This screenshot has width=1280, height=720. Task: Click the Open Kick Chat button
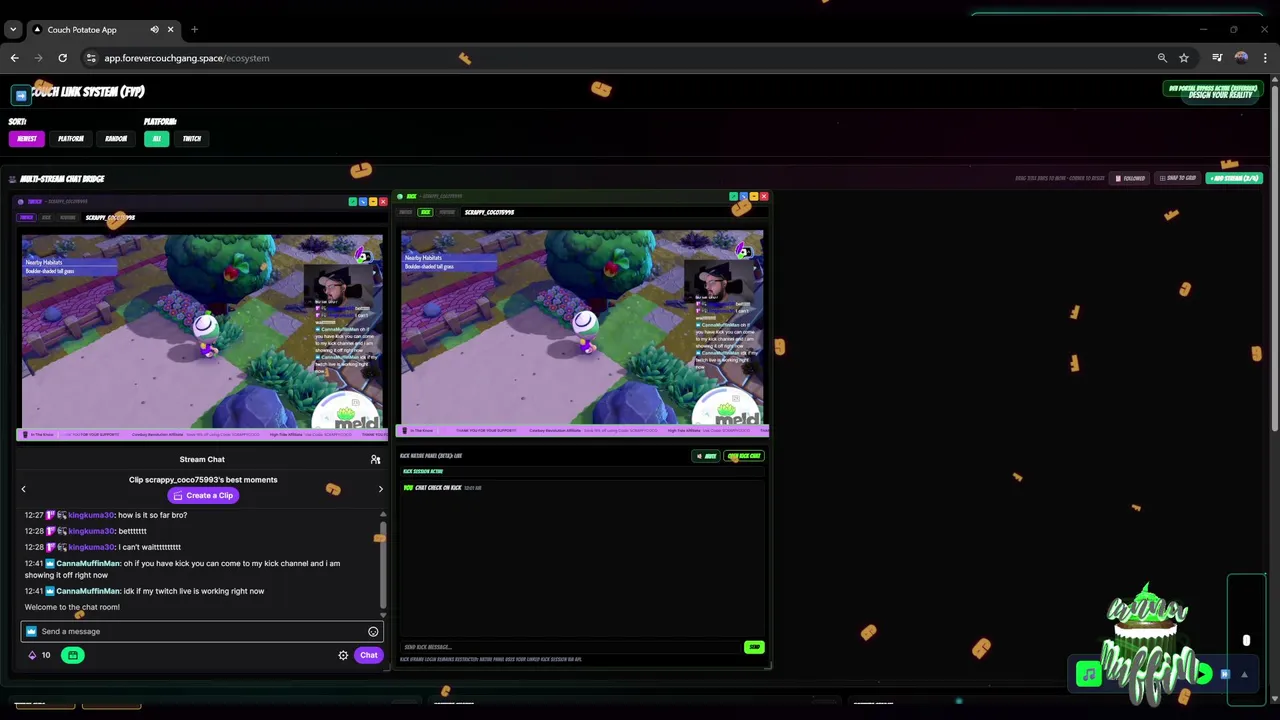[x=743, y=456]
